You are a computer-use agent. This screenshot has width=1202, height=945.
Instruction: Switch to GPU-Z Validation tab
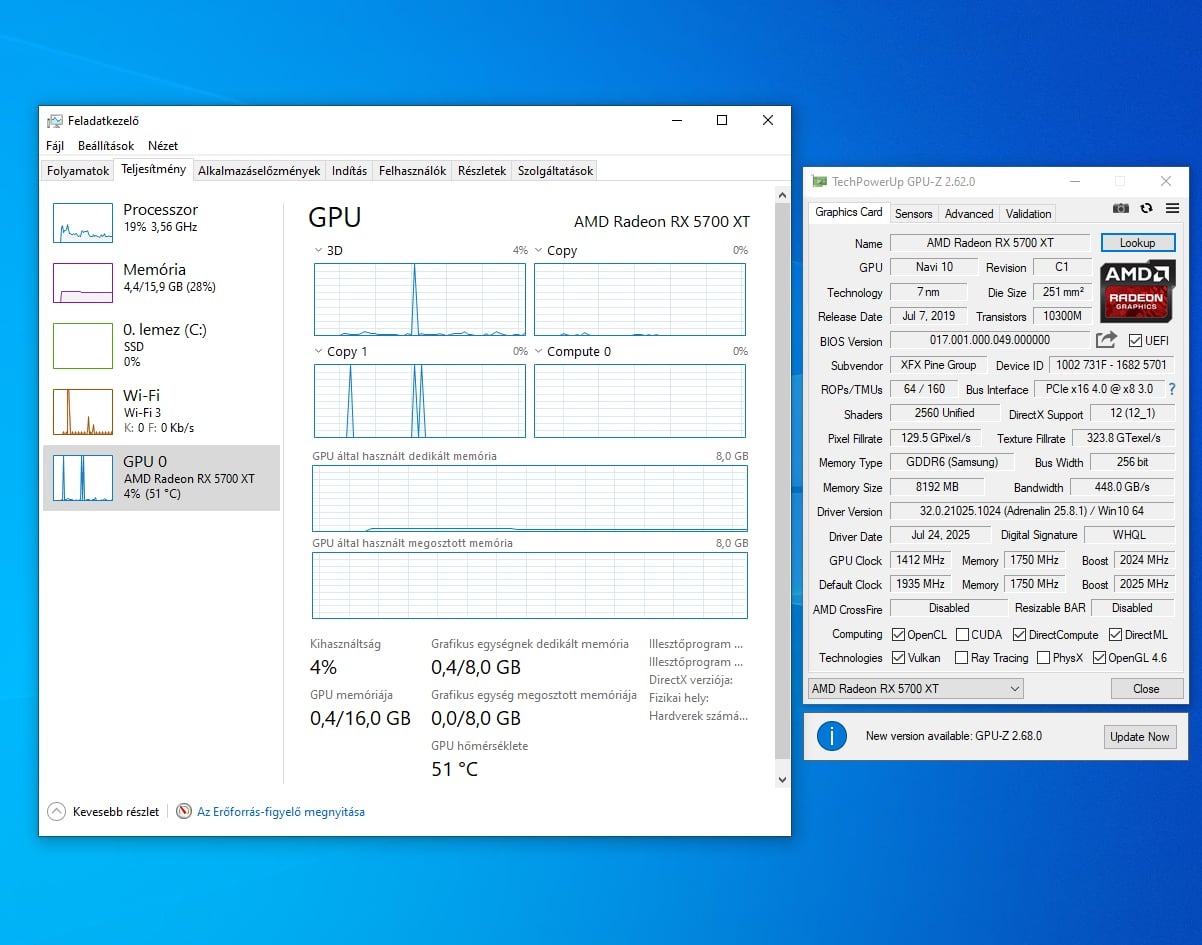[1028, 214]
